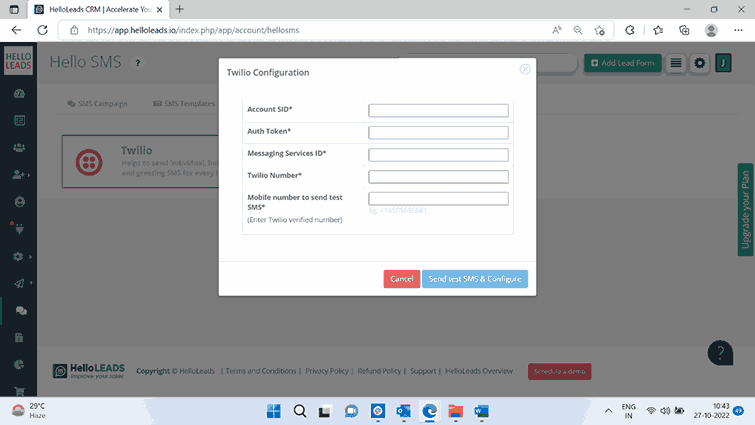Open the hamburger list menu in header

(x=676, y=63)
